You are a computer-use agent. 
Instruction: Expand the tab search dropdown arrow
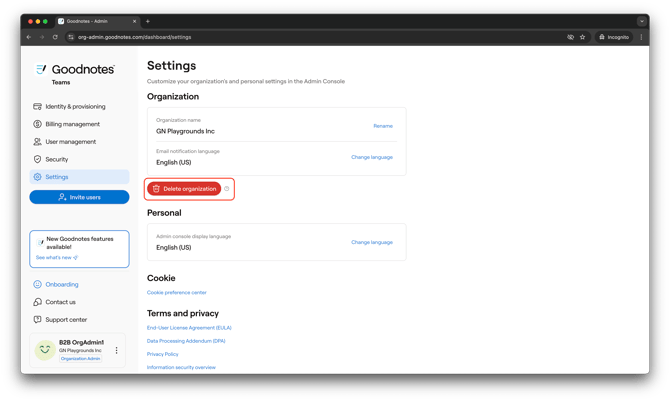click(x=642, y=21)
